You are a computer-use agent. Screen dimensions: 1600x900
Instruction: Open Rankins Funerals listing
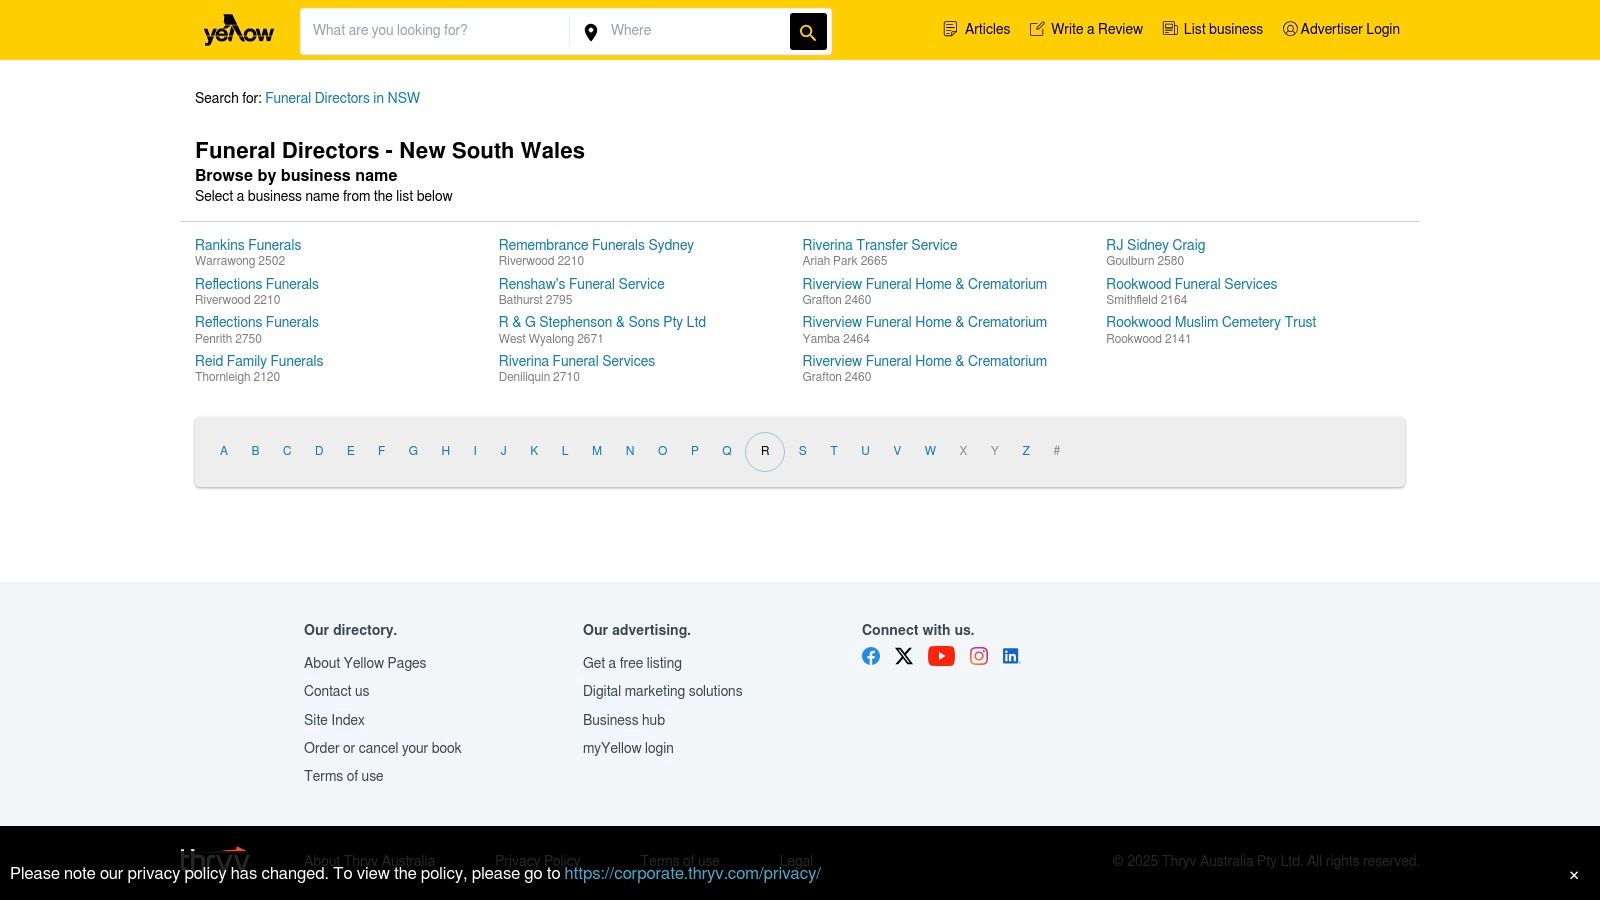click(x=247, y=245)
